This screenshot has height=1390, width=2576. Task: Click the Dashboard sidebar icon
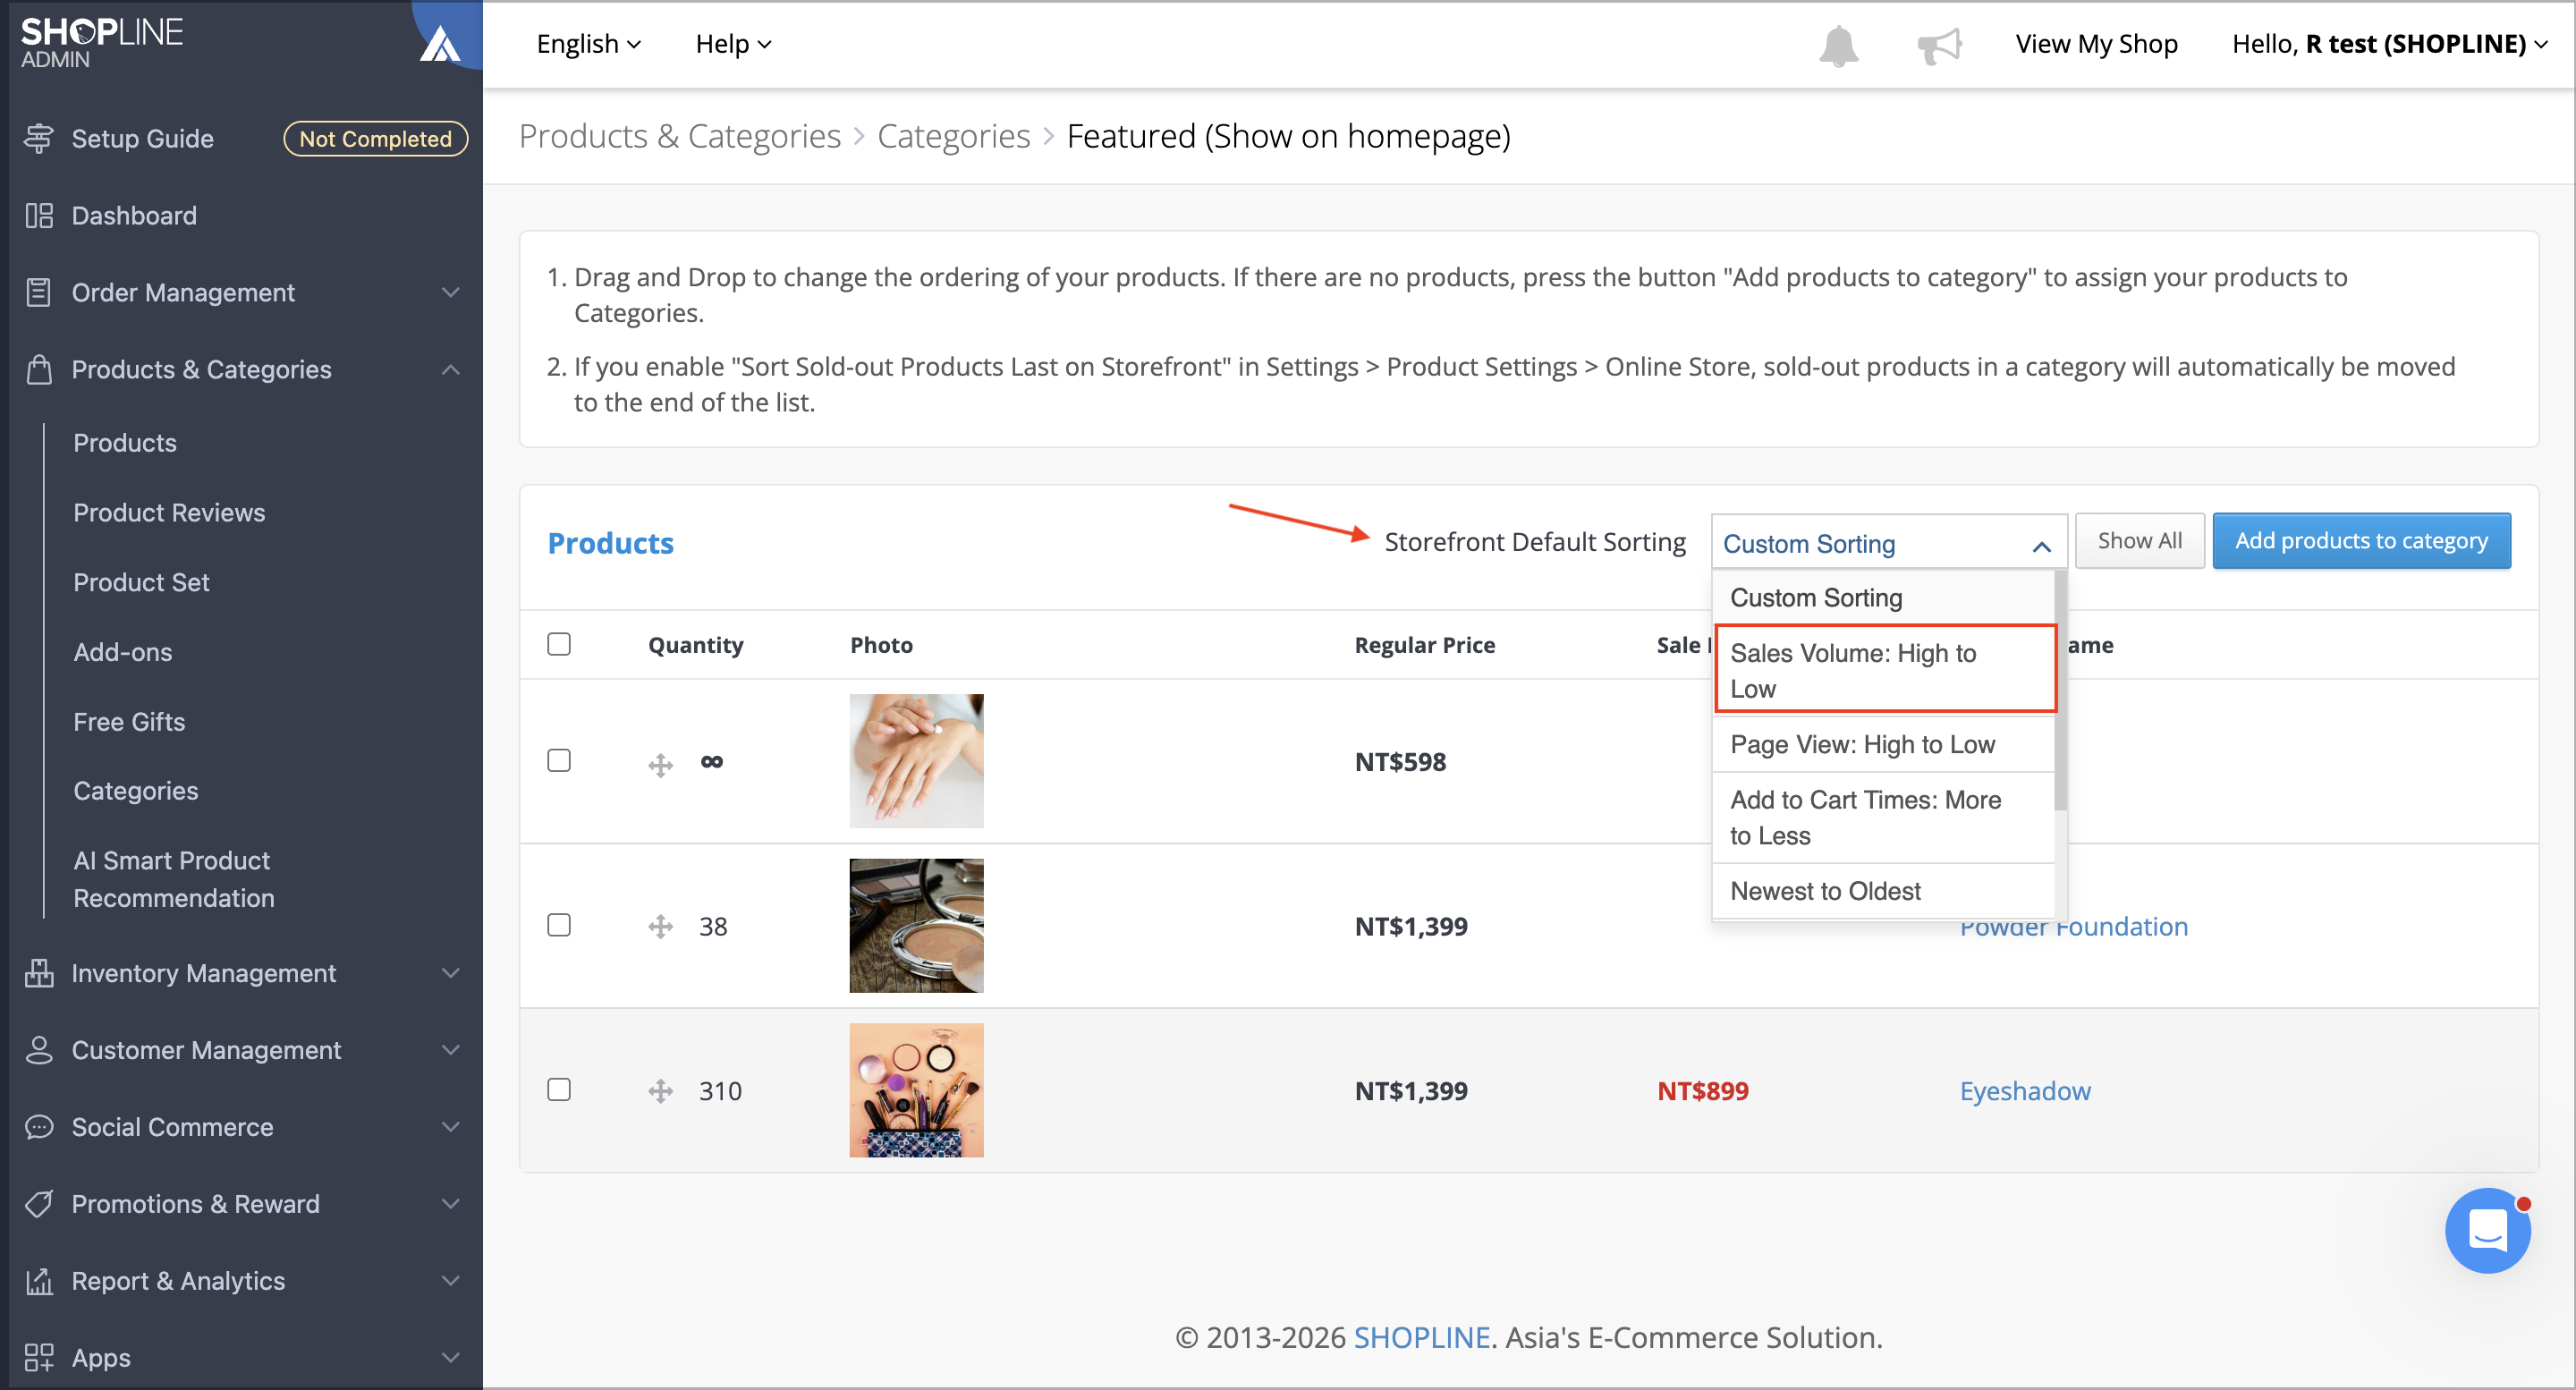pos(39,215)
